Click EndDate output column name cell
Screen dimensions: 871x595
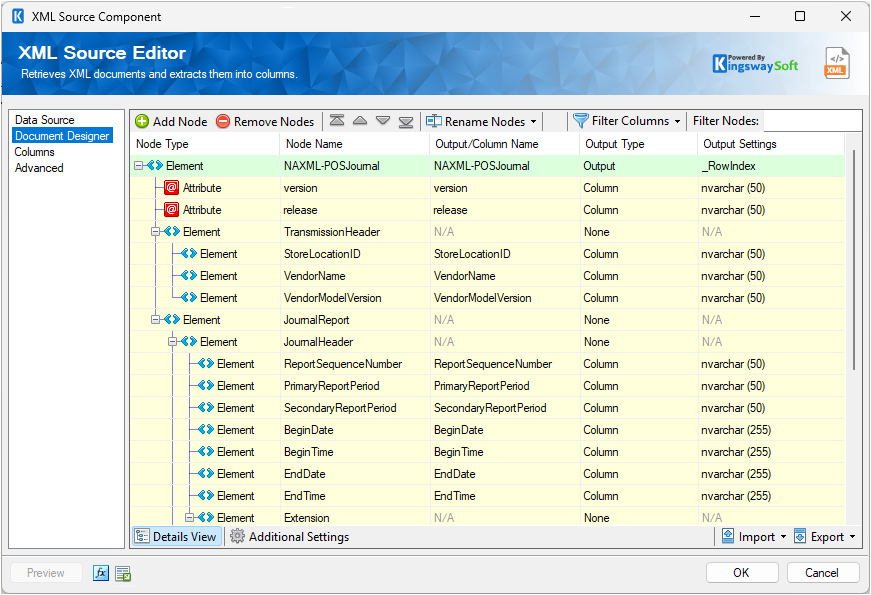point(504,474)
